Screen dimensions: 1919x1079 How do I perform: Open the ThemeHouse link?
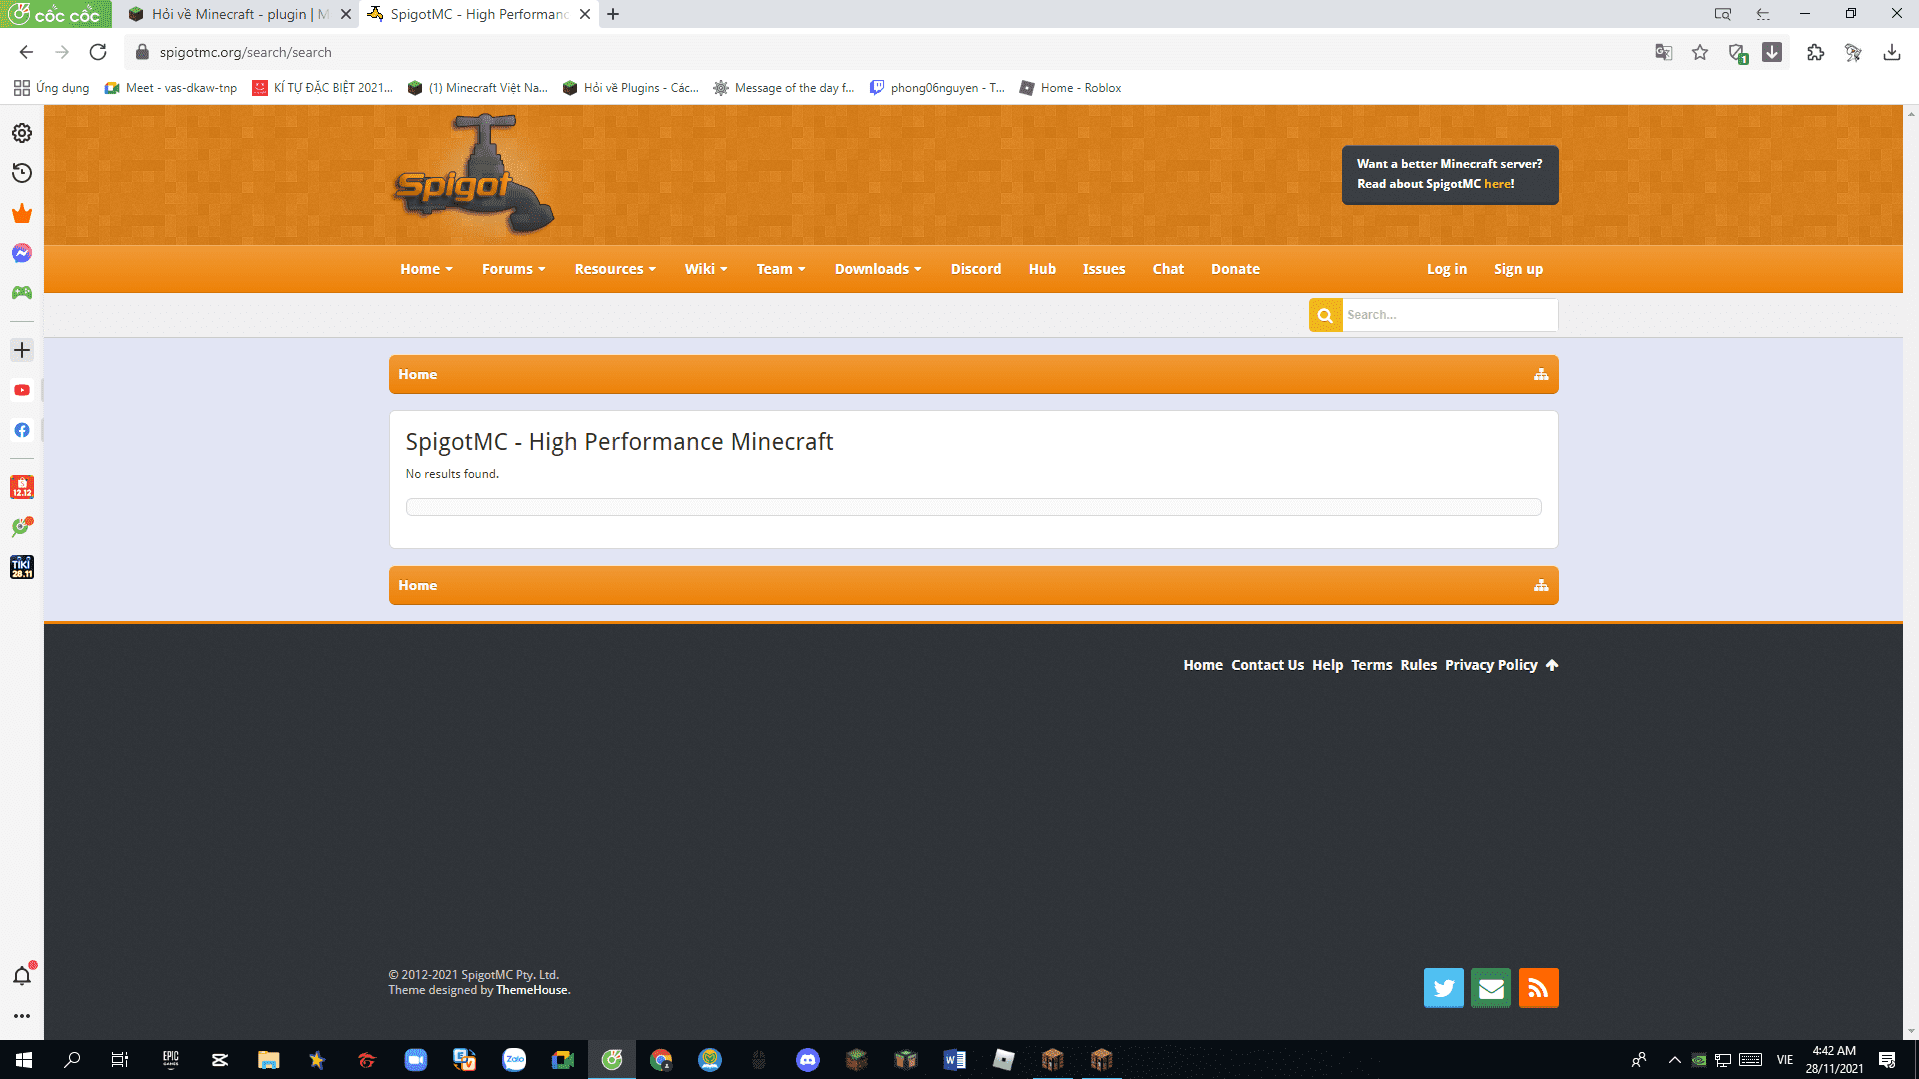click(532, 990)
